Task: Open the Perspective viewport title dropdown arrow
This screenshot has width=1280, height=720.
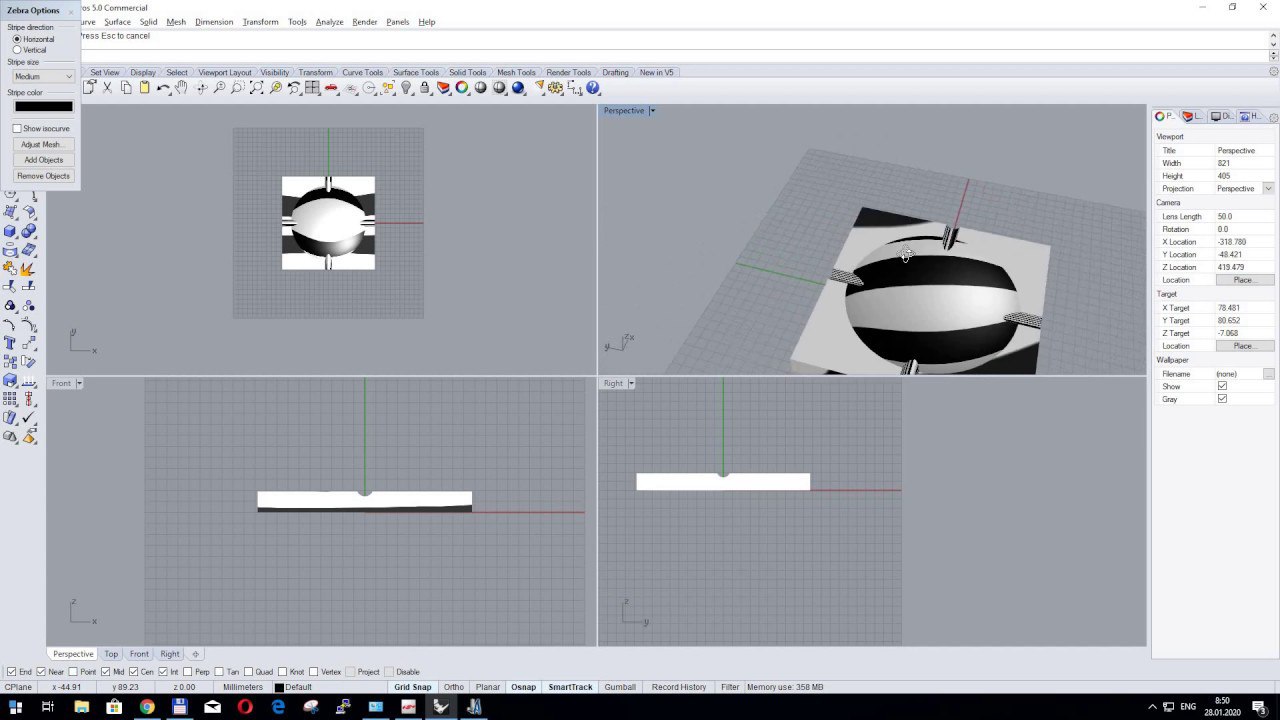Action: coord(652,111)
